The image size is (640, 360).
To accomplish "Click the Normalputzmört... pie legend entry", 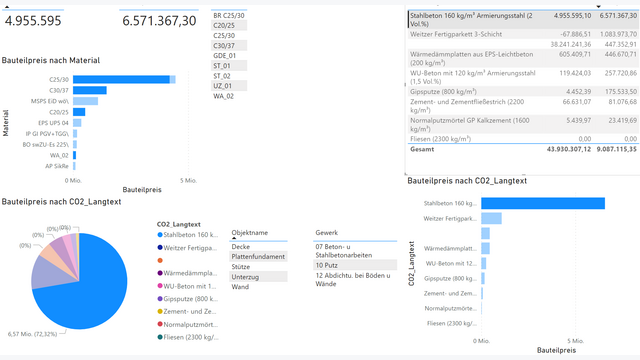I will coord(188,324).
